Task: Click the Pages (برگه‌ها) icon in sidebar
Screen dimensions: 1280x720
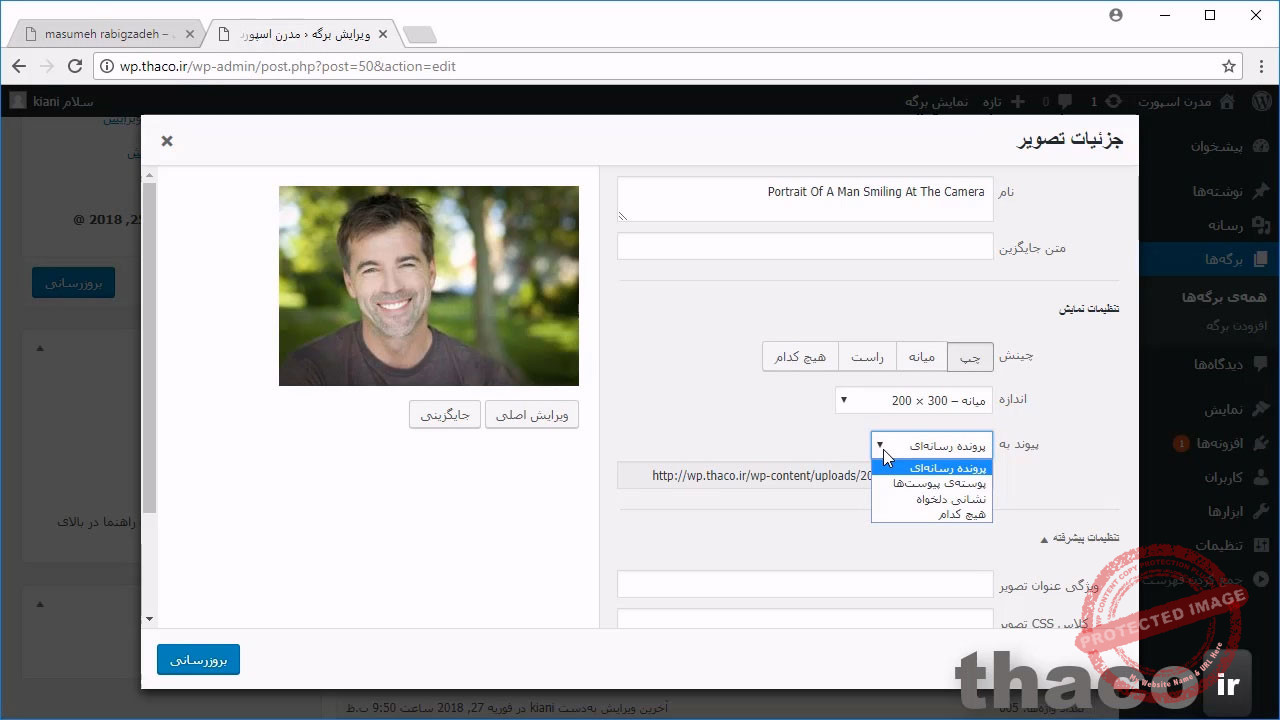Action: coord(1259,258)
